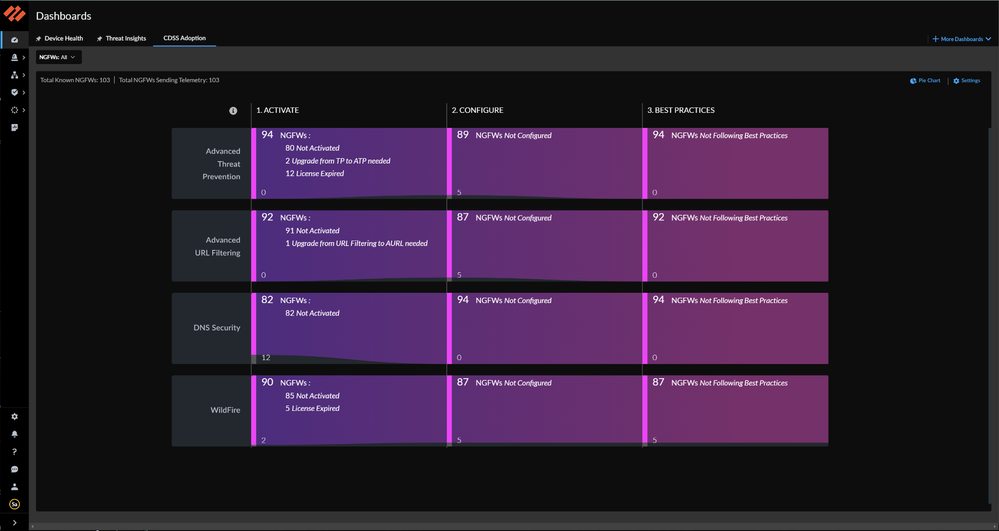This screenshot has width=999, height=531.
Task: Open the dashboard Settings link
Action: (966, 80)
